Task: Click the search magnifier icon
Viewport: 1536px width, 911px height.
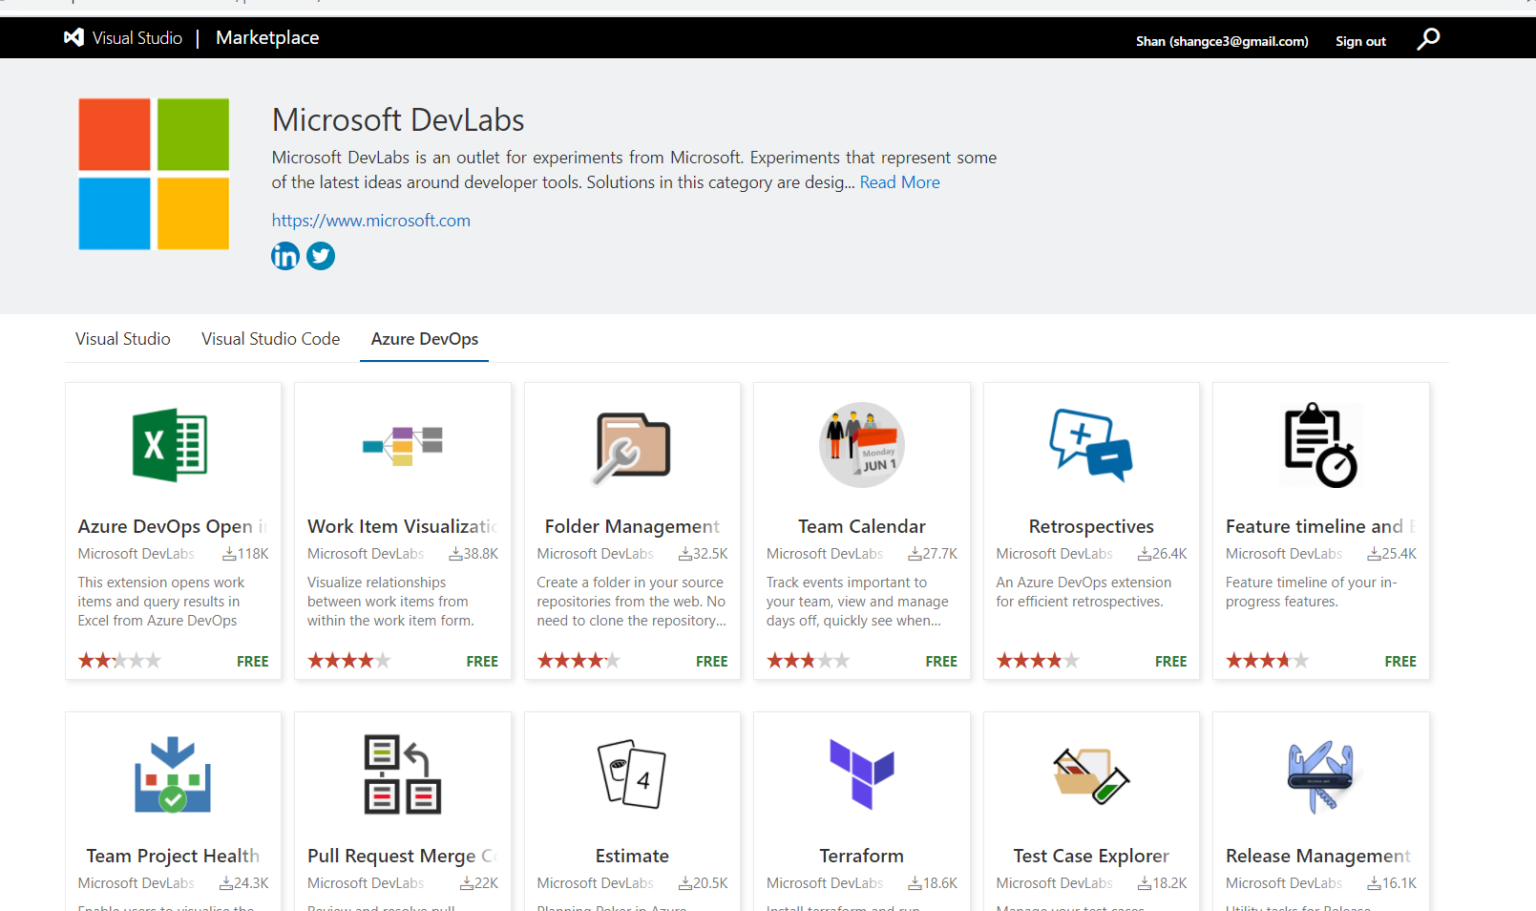Action: [x=1428, y=39]
